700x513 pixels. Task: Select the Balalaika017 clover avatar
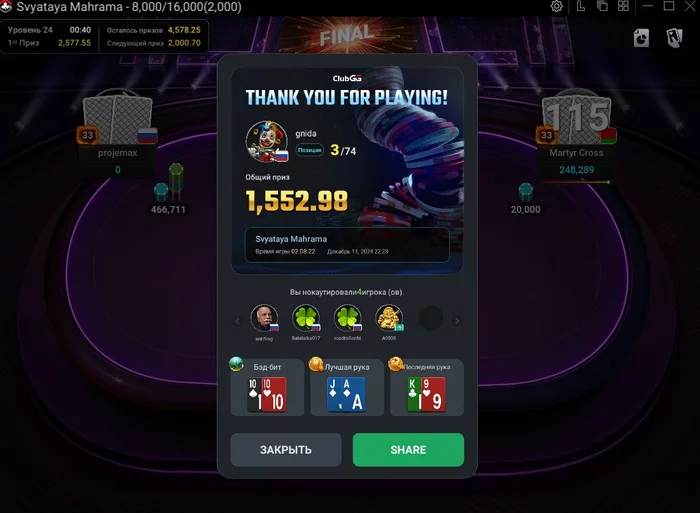tap(306, 318)
